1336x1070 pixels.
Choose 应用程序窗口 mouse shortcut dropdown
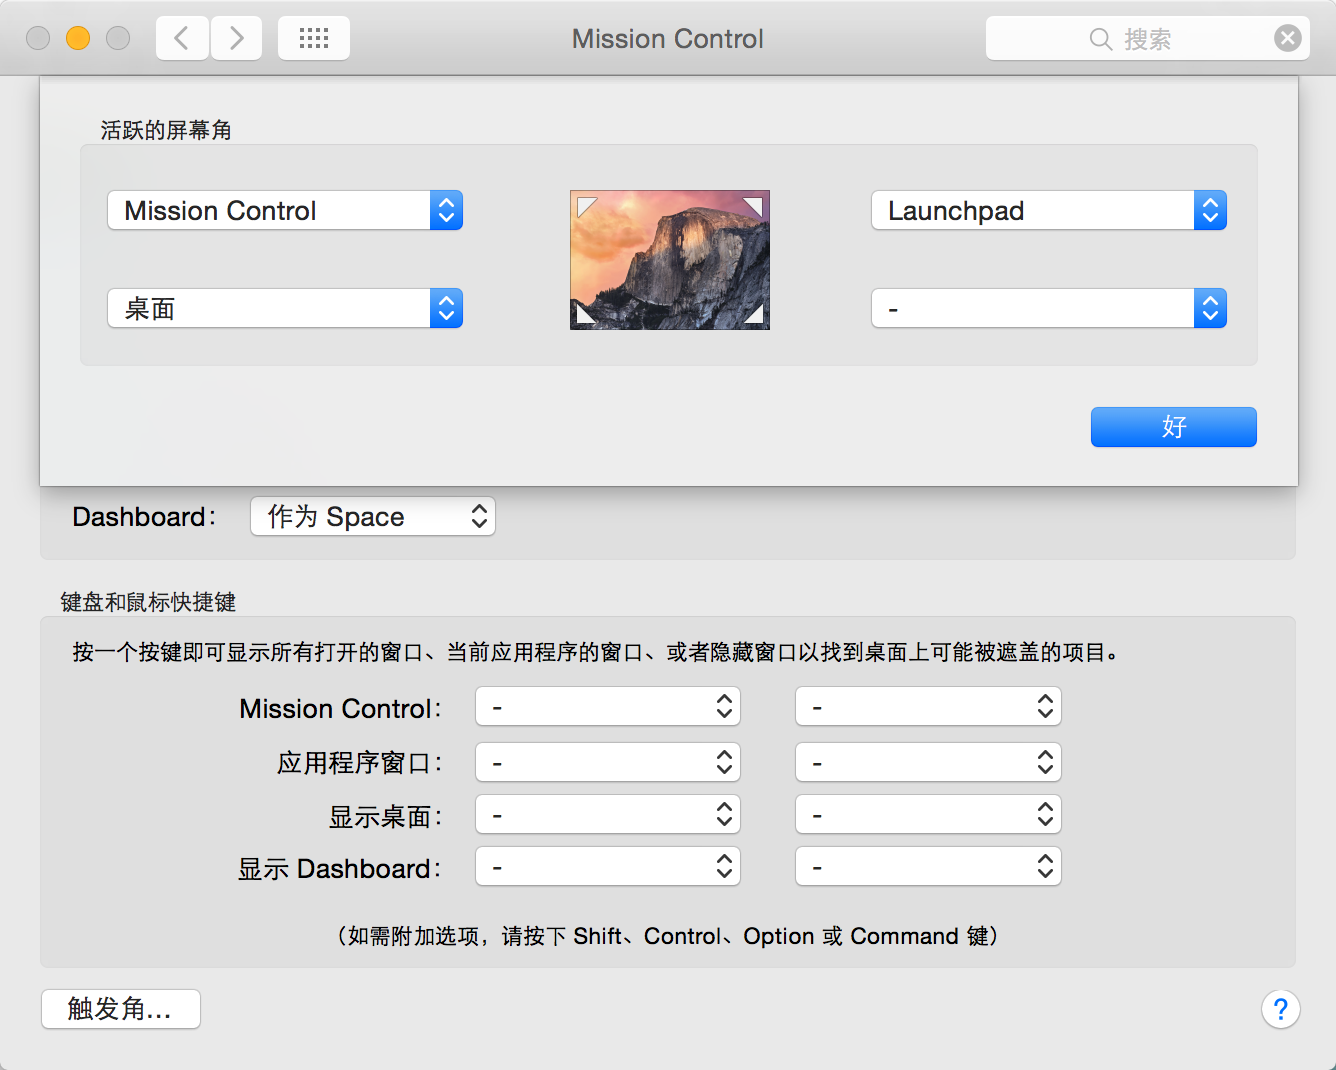(x=928, y=763)
